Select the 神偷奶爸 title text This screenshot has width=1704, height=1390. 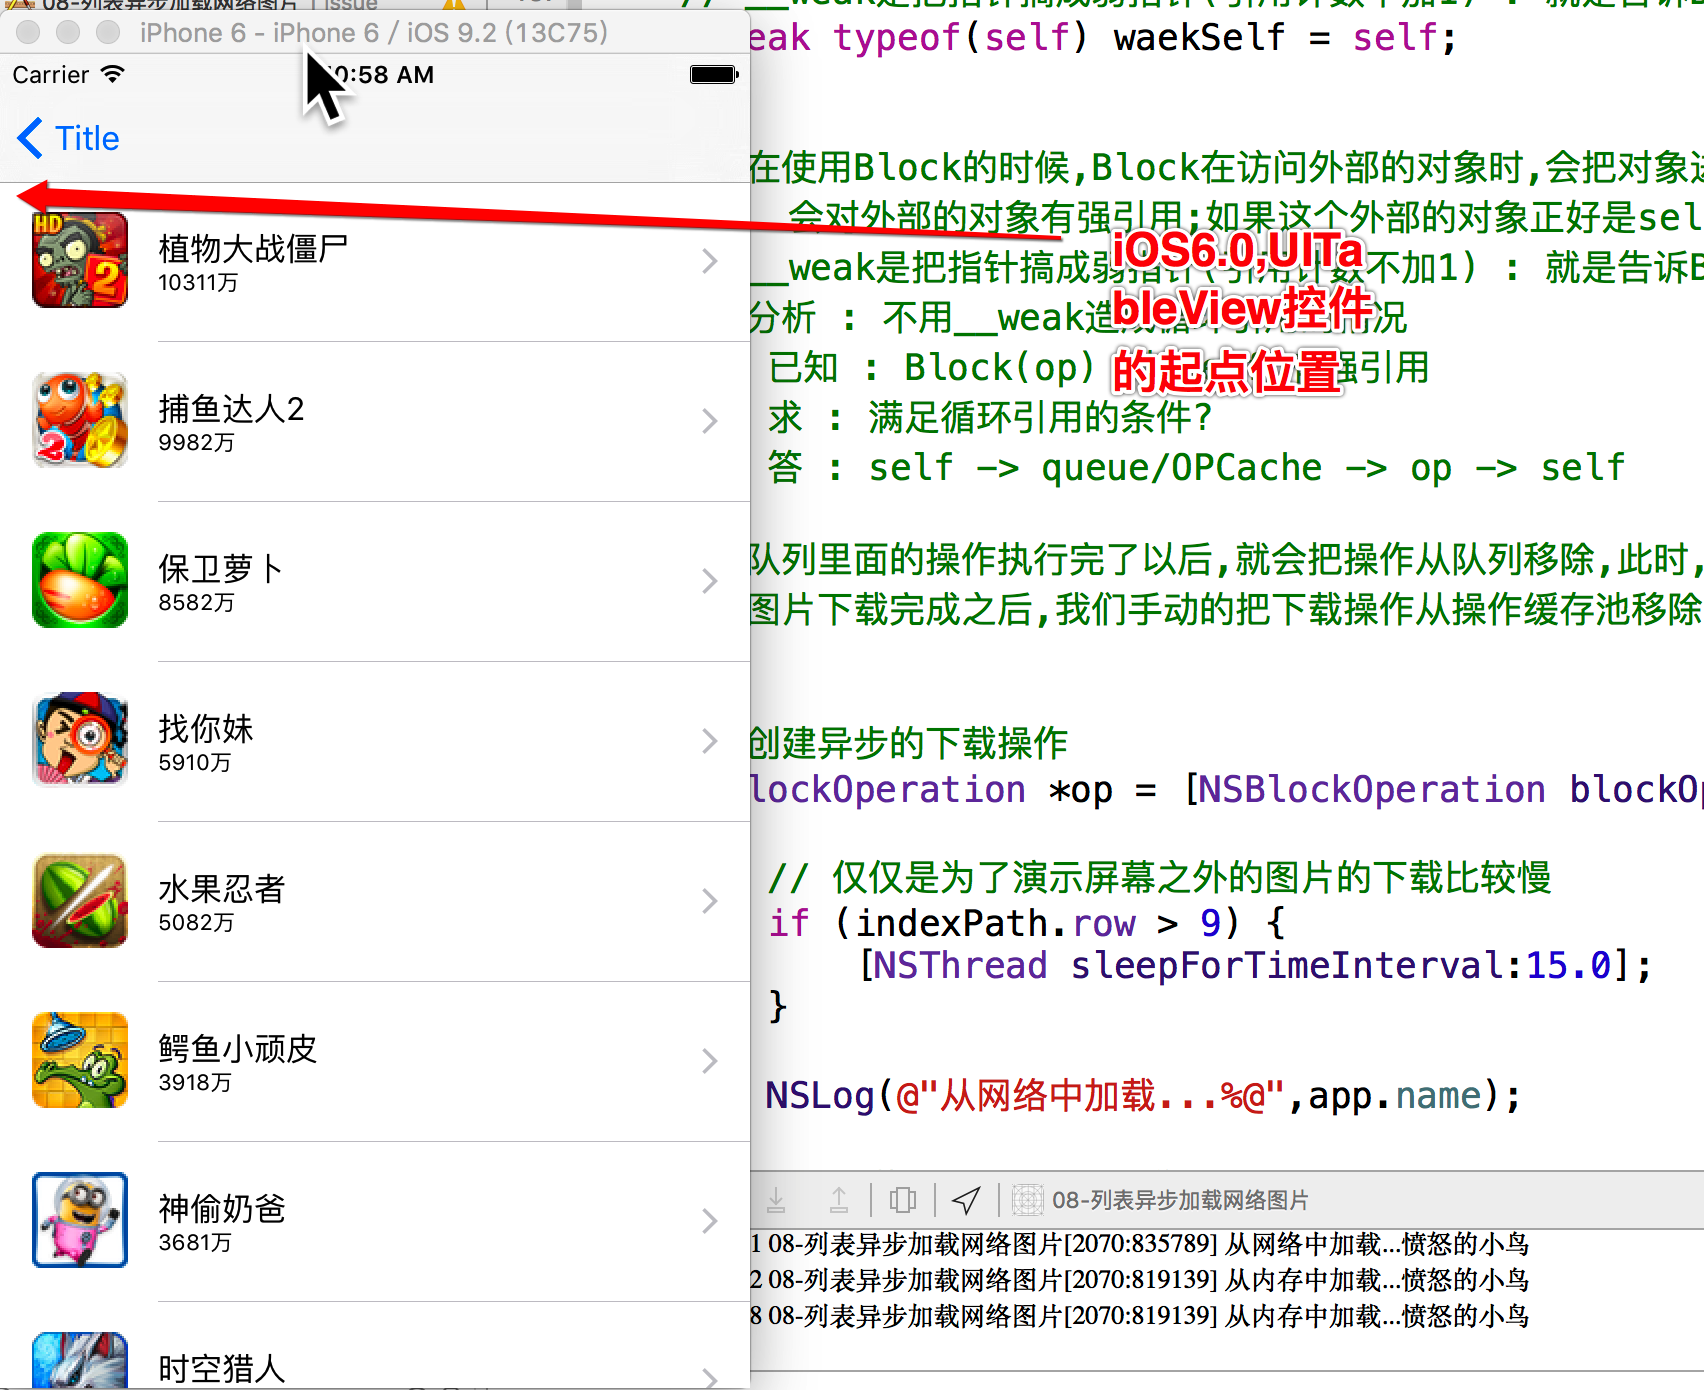[222, 1208]
